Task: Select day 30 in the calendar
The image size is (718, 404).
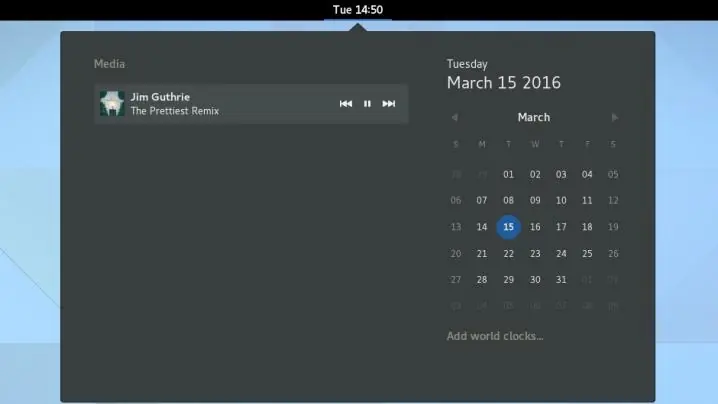Action: pyautogui.click(x=535, y=279)
